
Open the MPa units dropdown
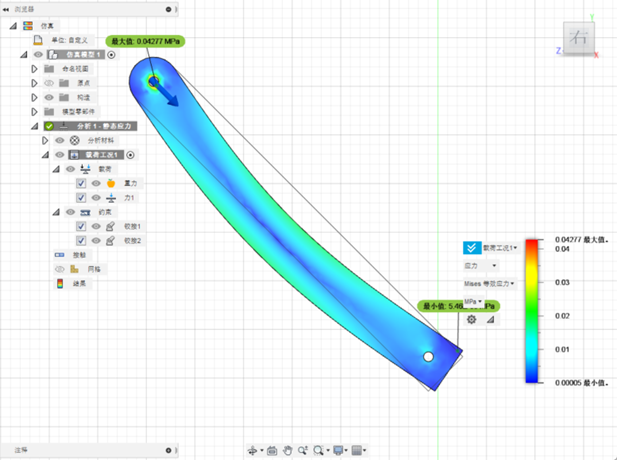[x=472, y=302]
